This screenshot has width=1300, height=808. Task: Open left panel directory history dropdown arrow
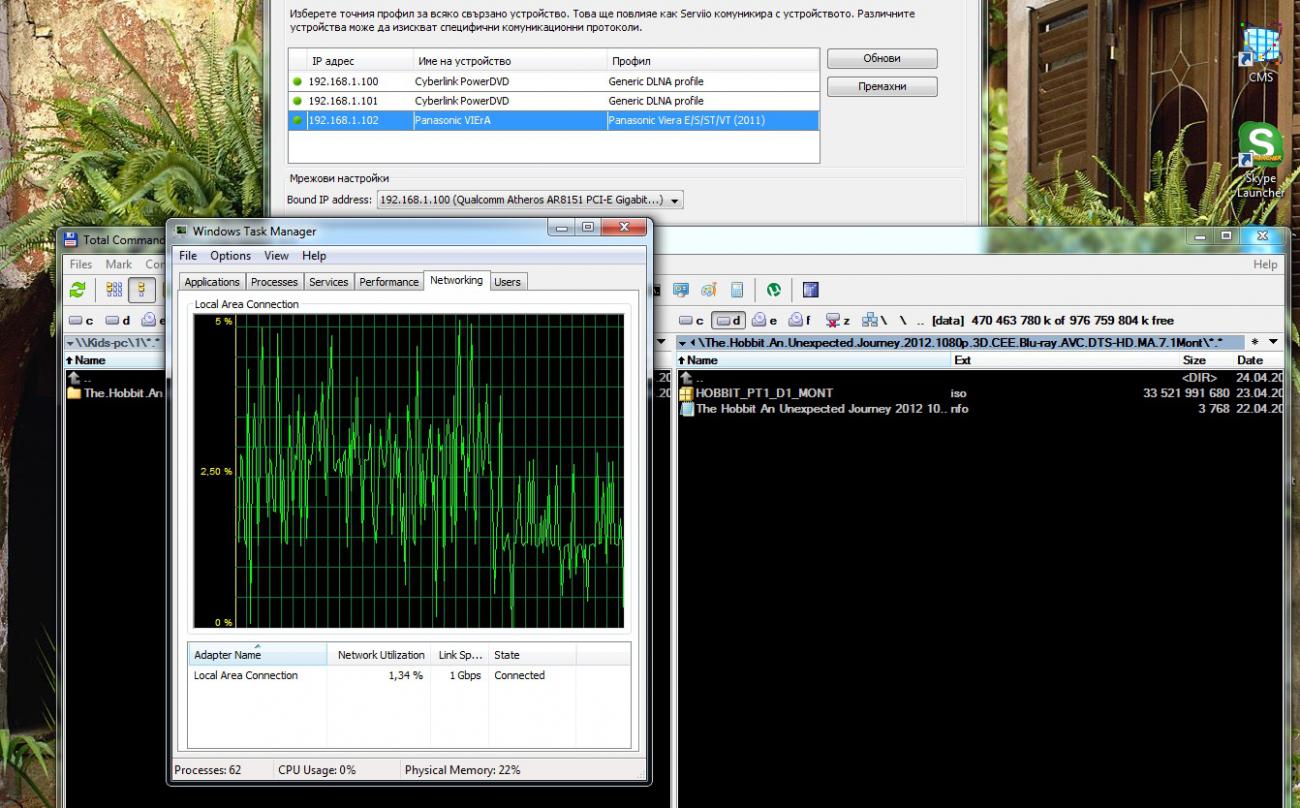tap(70, 343)
